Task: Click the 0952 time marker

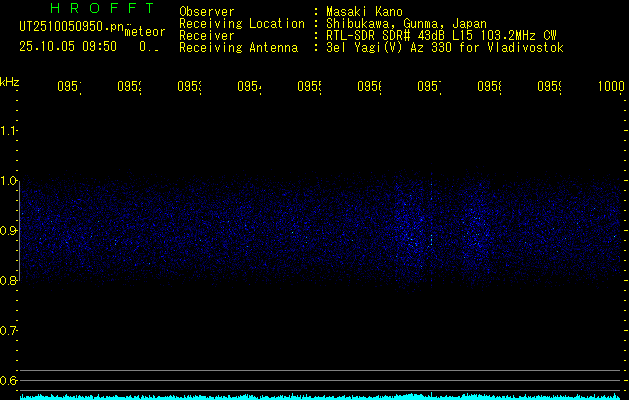Action: point(129,86)
